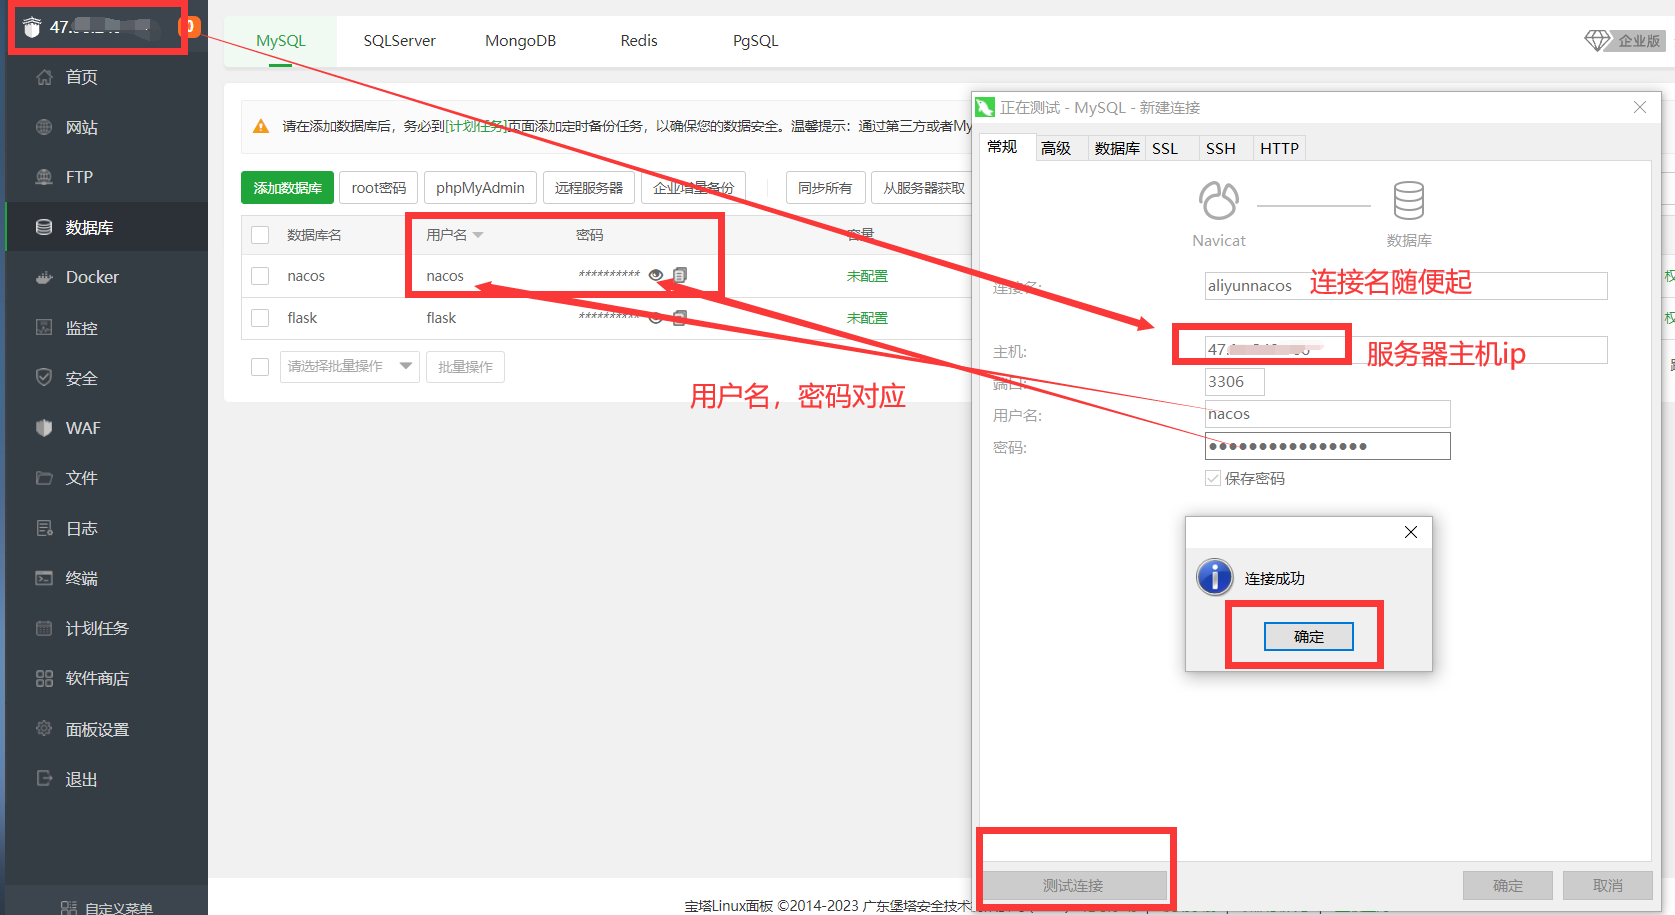Select the FTP sidebar icon
Screen dimensions: 1675x915
44,177
